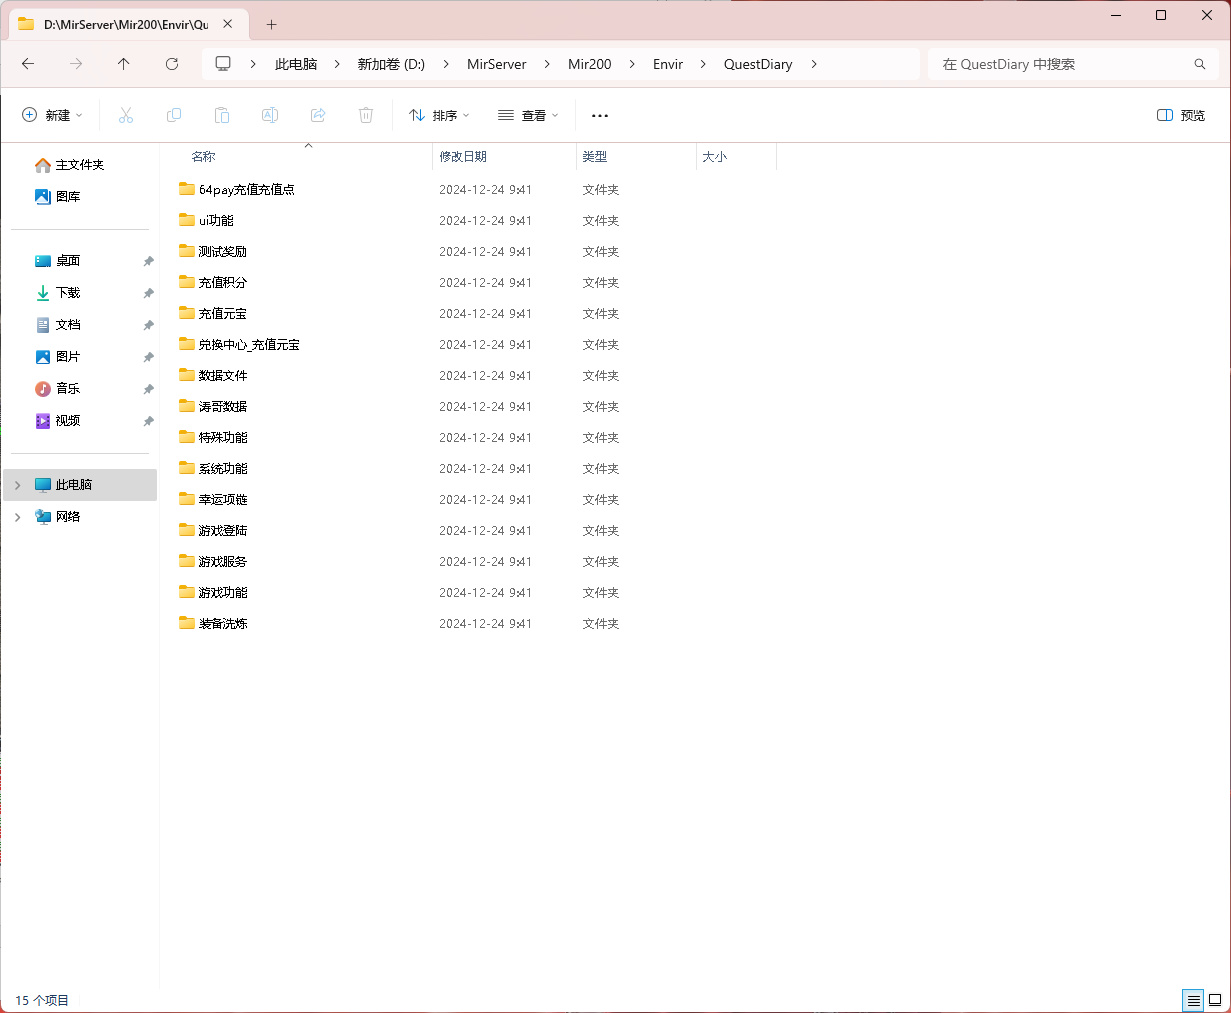
Task: Refresh the current folder view
Action: (172, 64)
